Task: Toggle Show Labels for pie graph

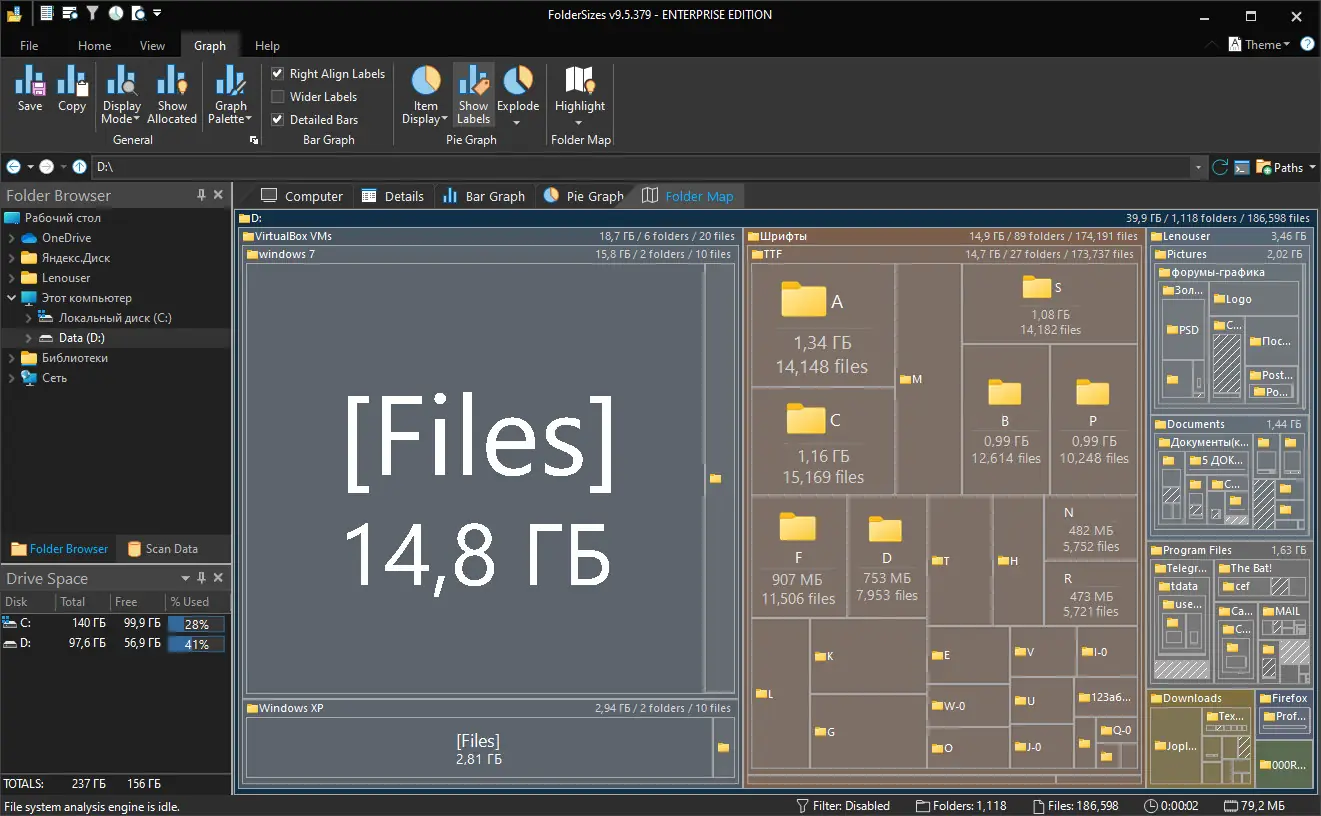Action: [473, 95]
